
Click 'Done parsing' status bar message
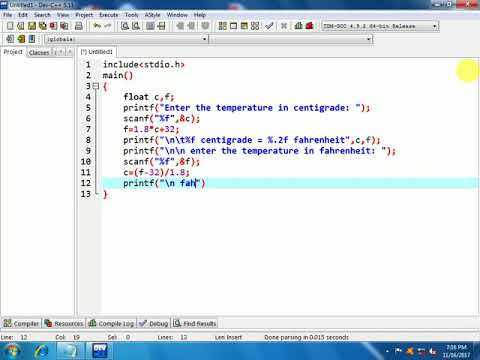(x=306, y=337)
